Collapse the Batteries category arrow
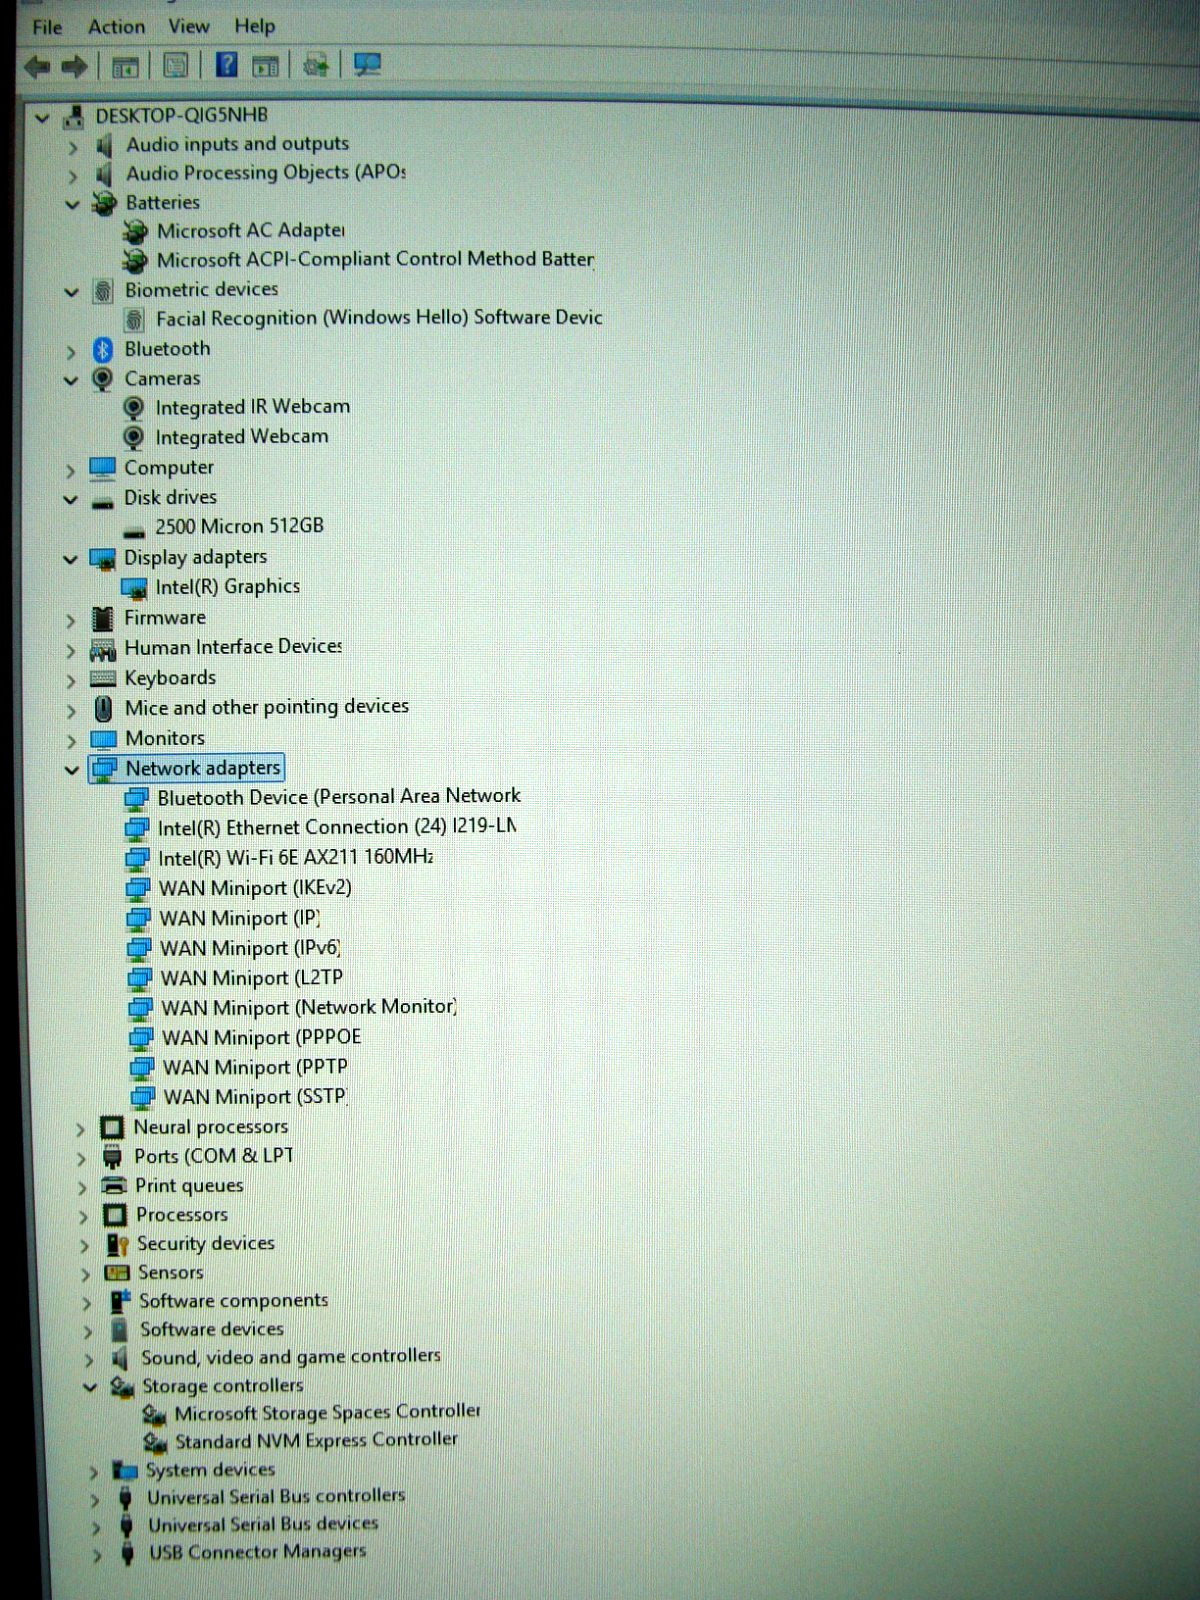This screenshot has width=1200, height=1600. (x=71, y=205)
